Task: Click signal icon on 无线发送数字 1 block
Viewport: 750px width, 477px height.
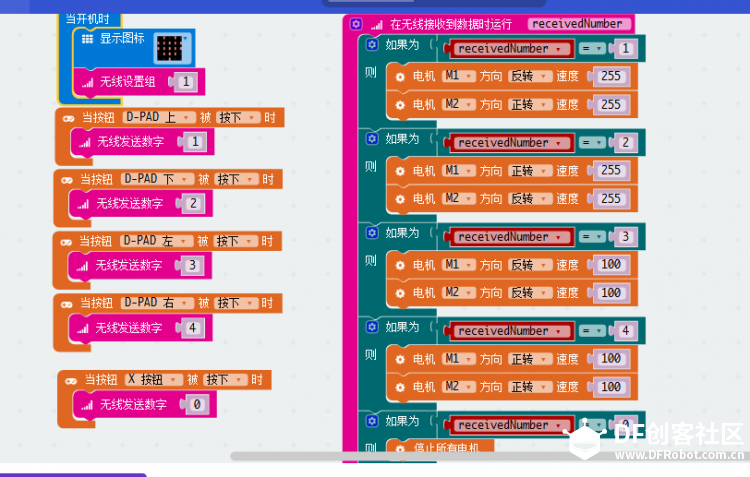Action: [85, 143]
